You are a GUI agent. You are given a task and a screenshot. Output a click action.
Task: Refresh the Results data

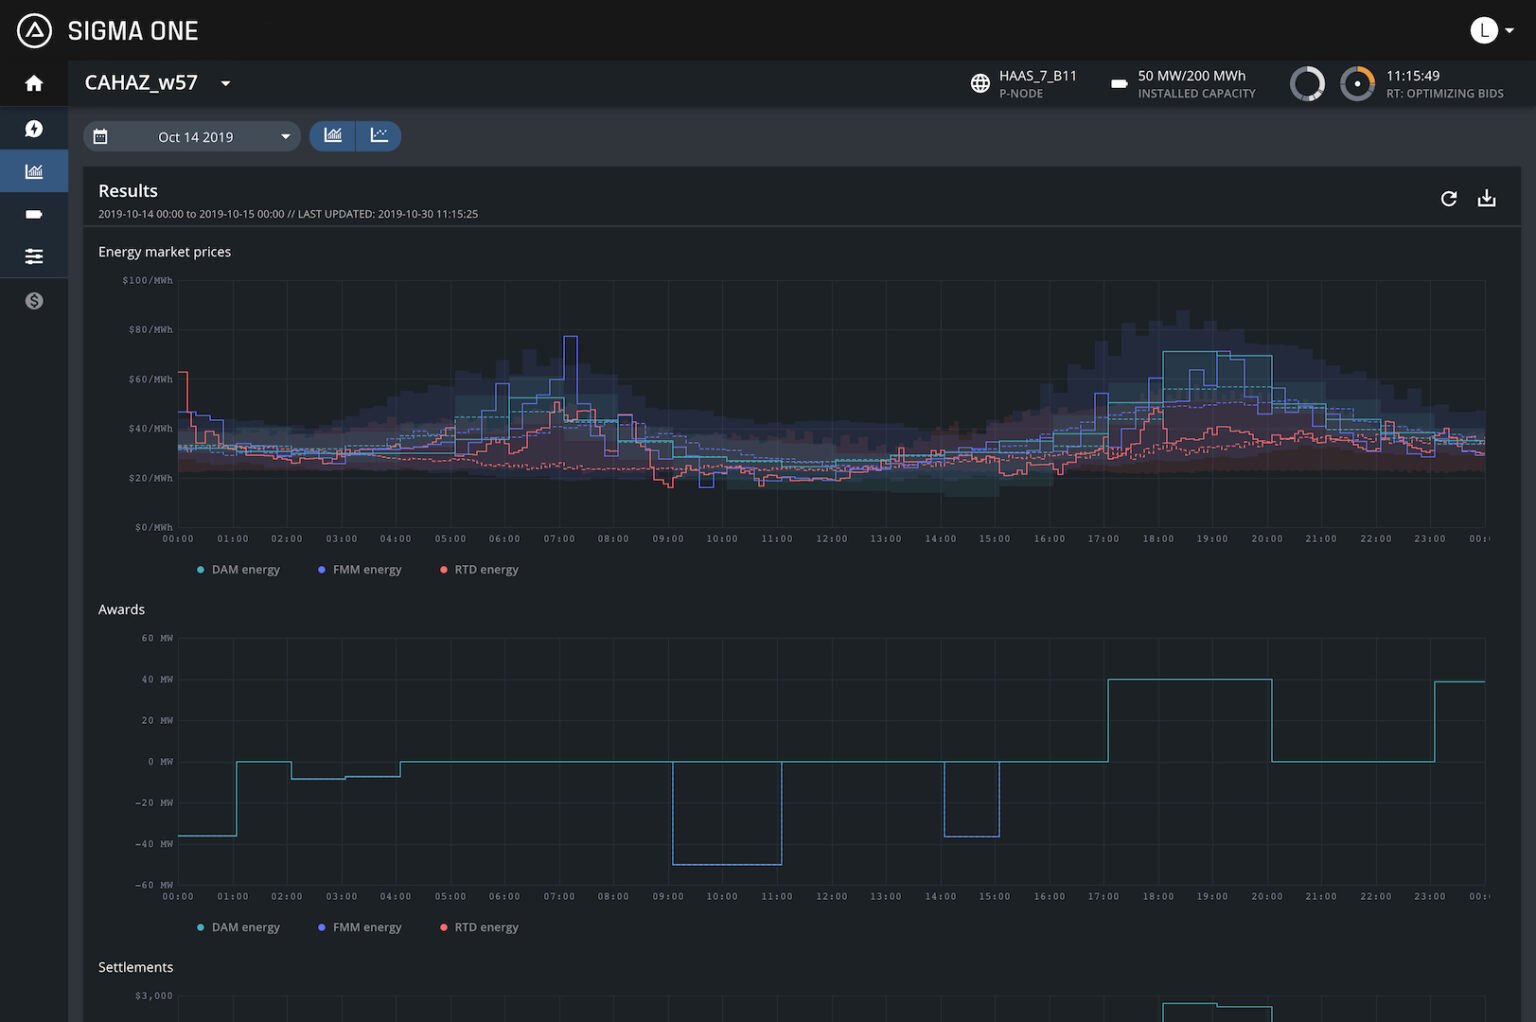1448,198
